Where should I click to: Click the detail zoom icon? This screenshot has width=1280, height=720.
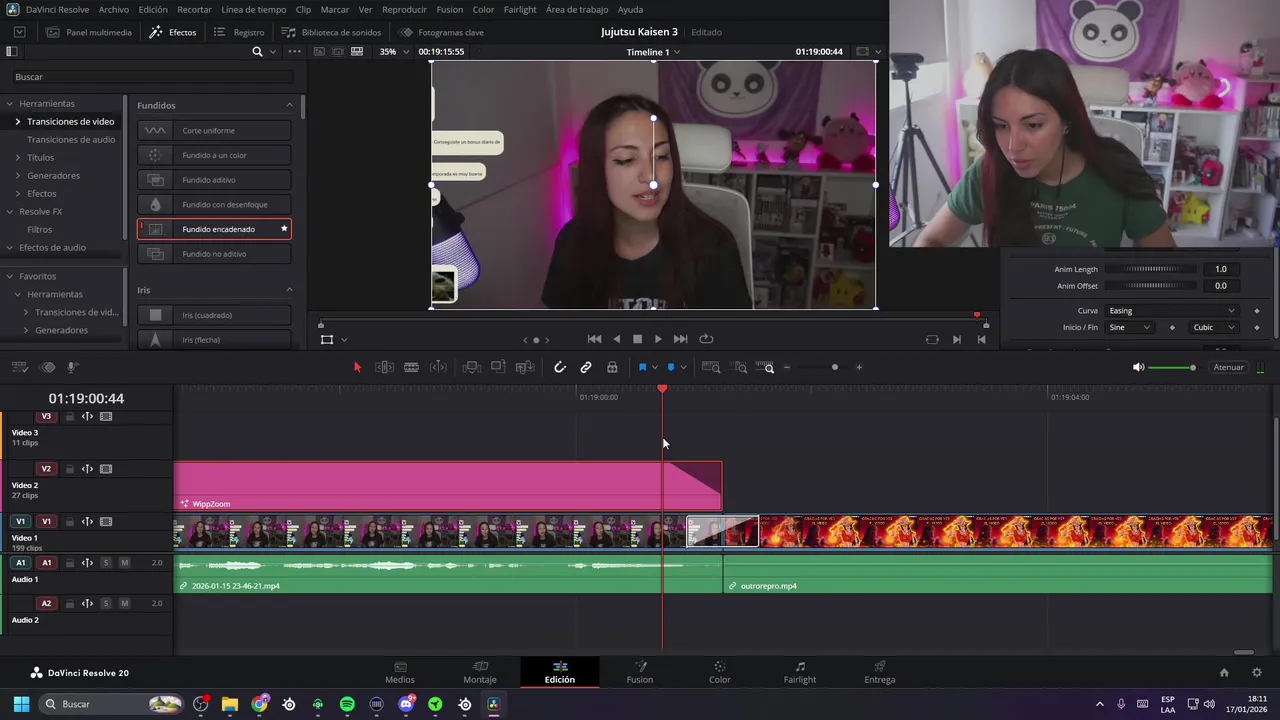tap(740, 367)
